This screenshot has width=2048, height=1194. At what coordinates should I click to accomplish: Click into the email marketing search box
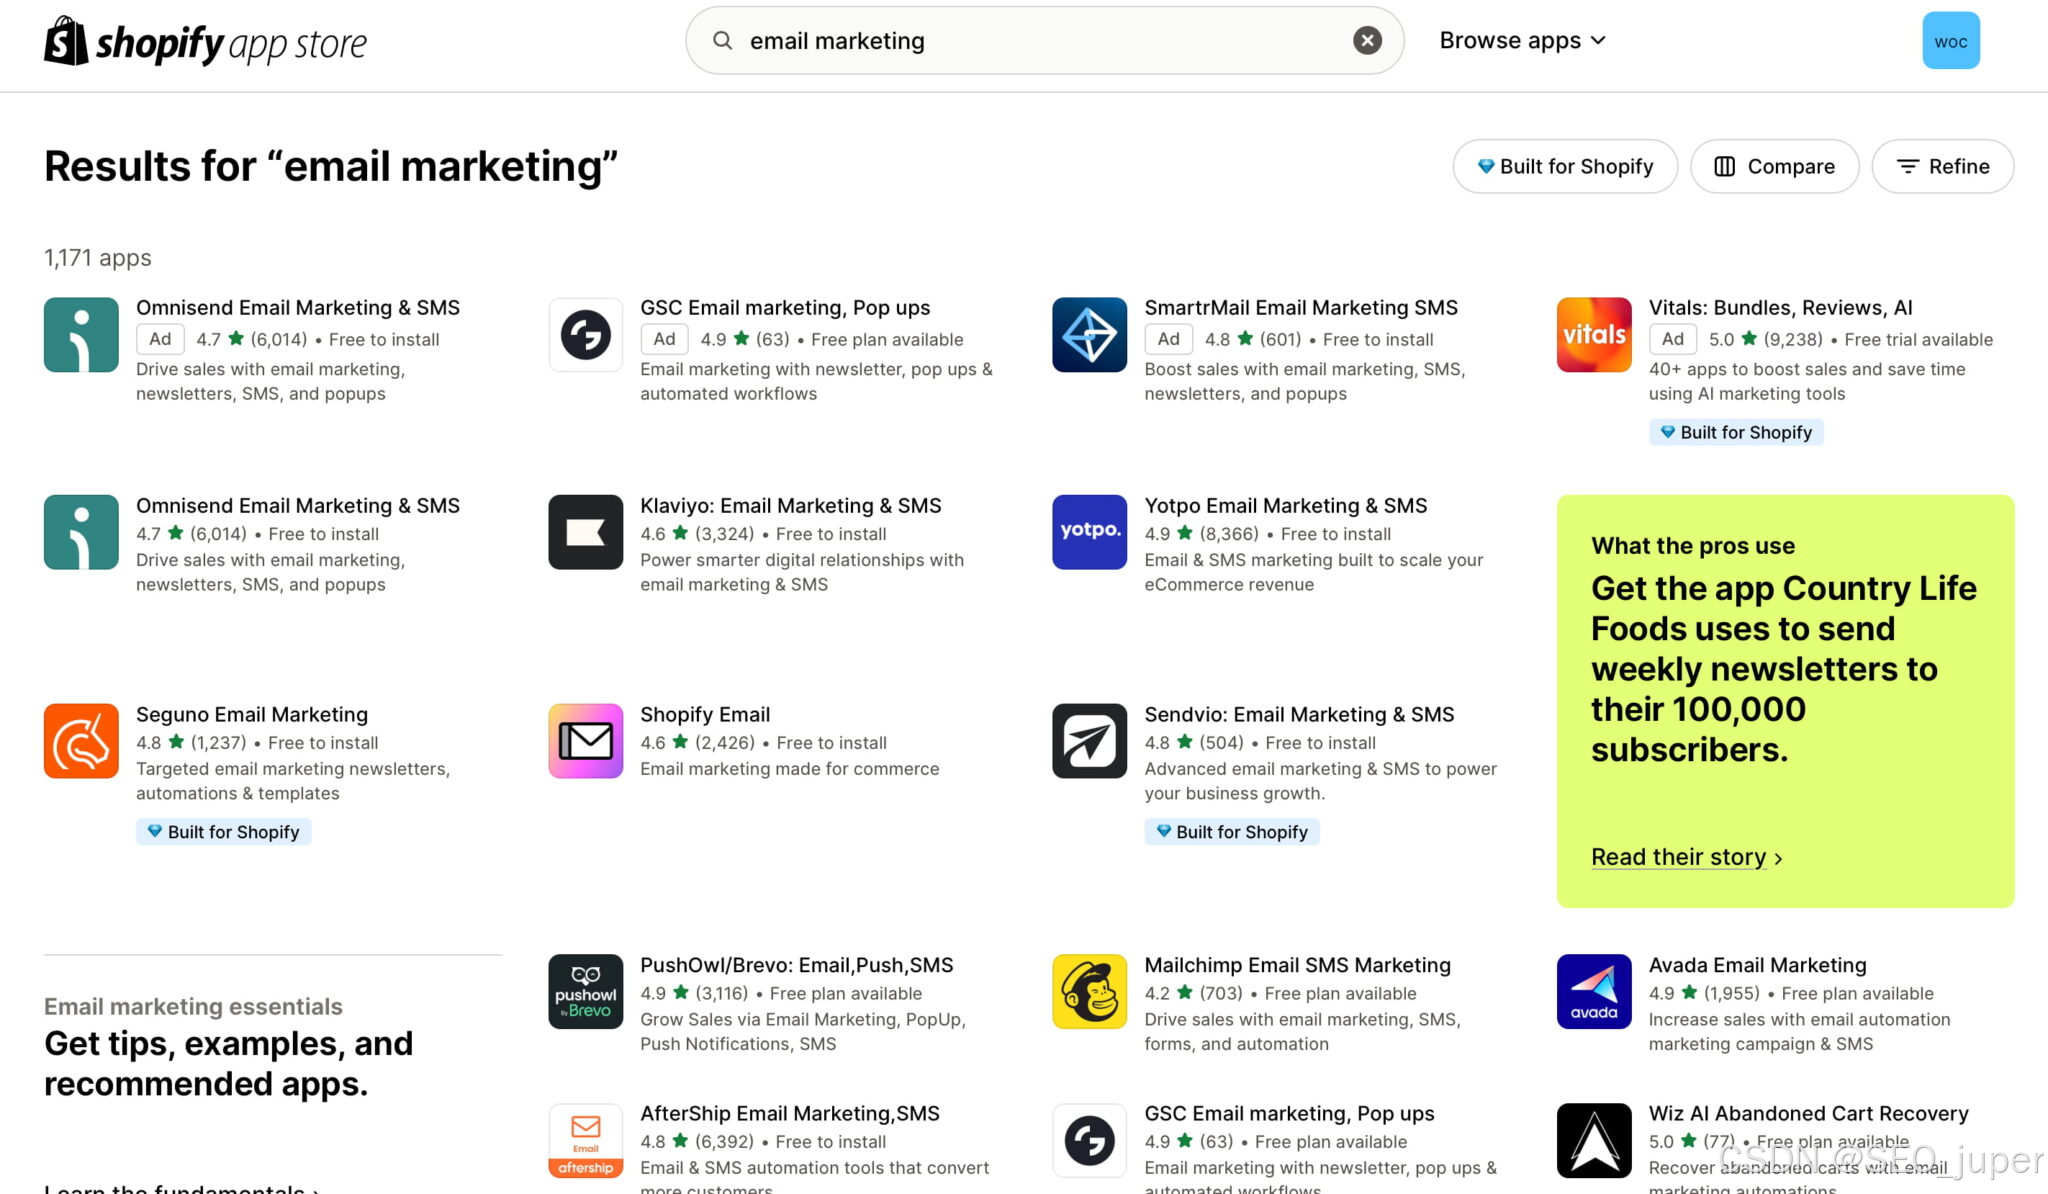click(1040, 41)
